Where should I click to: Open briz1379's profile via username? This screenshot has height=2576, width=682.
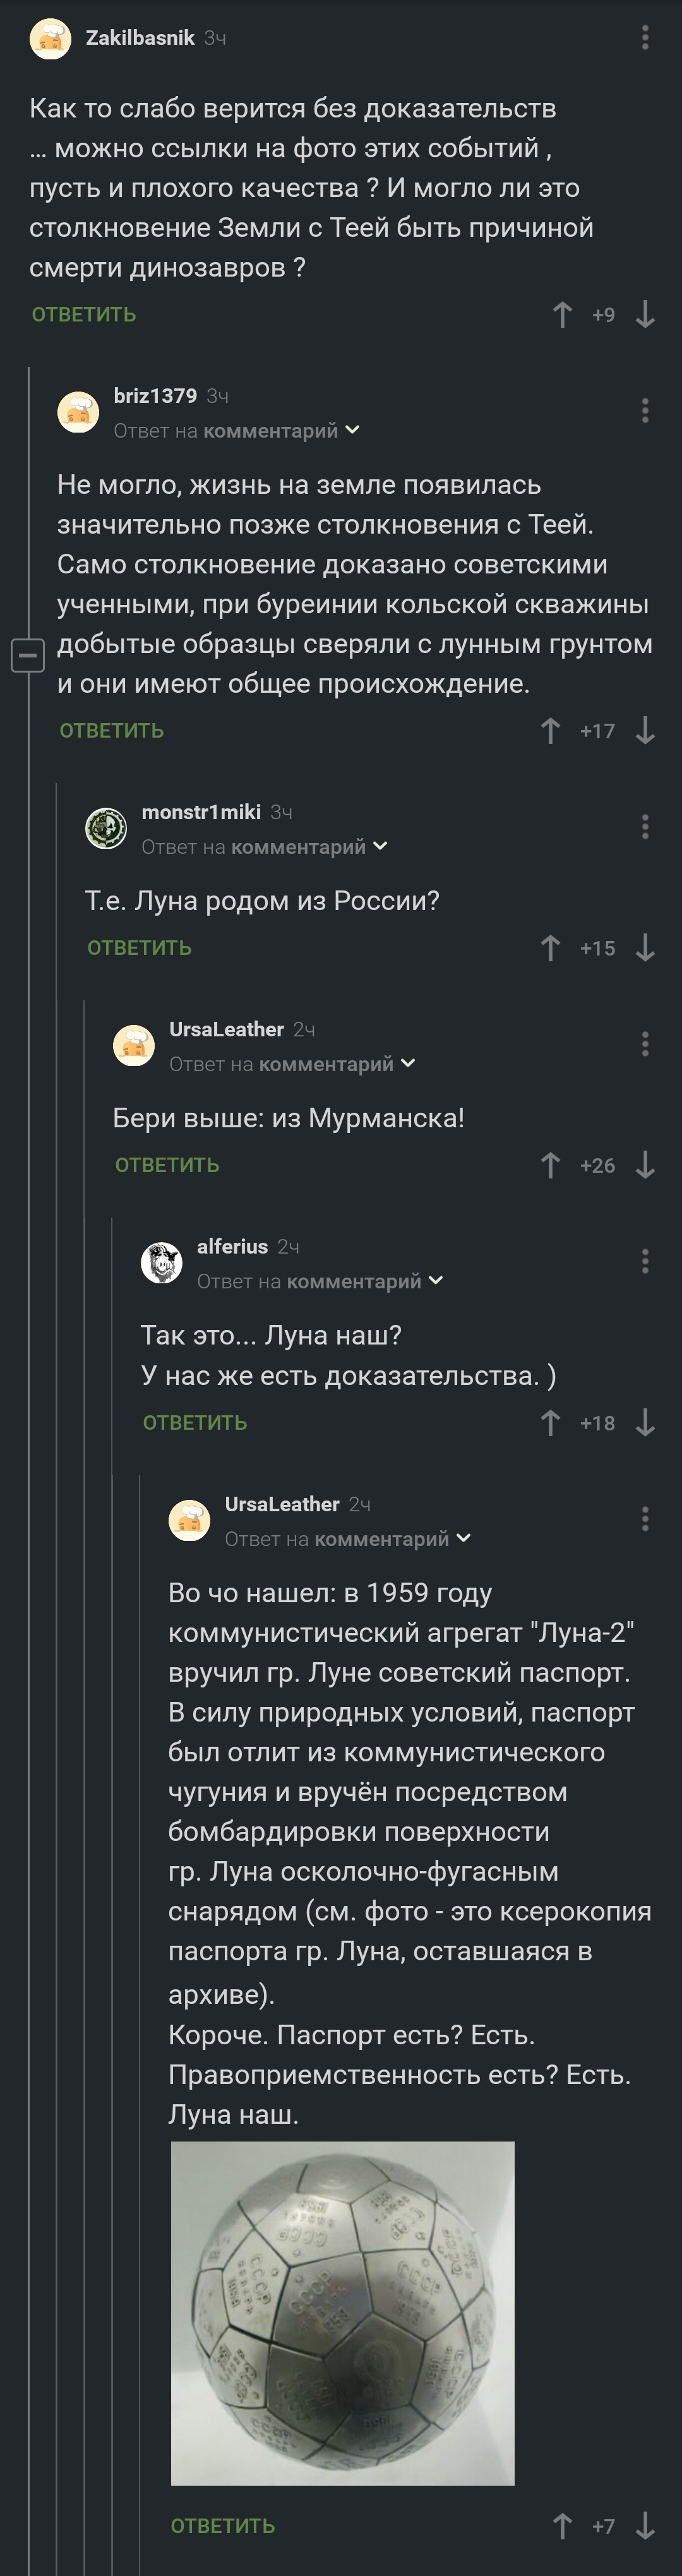coord(155,396)
